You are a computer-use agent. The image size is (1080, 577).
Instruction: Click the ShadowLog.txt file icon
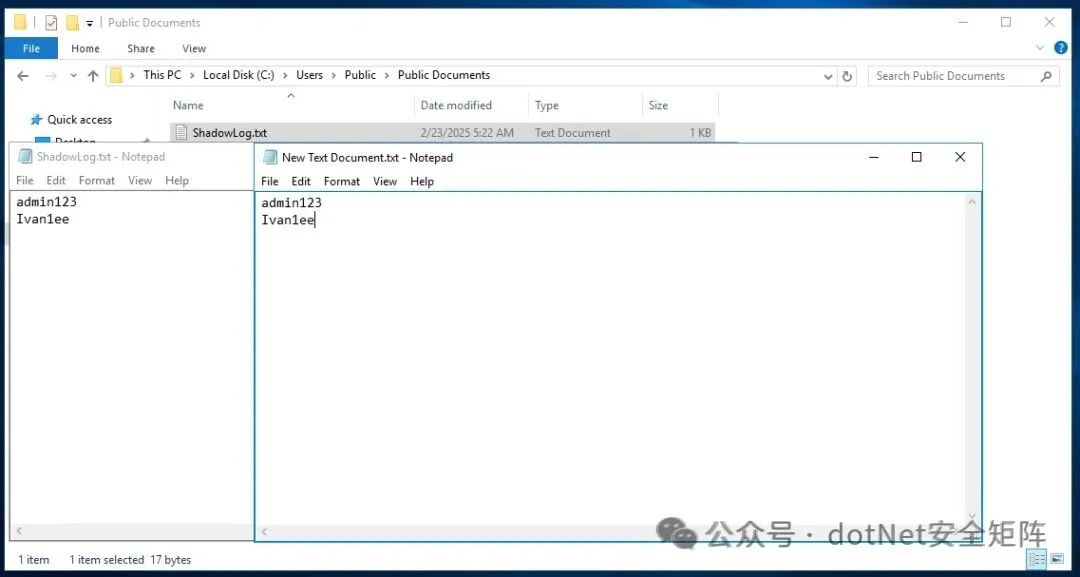click(x=181, y=133)
